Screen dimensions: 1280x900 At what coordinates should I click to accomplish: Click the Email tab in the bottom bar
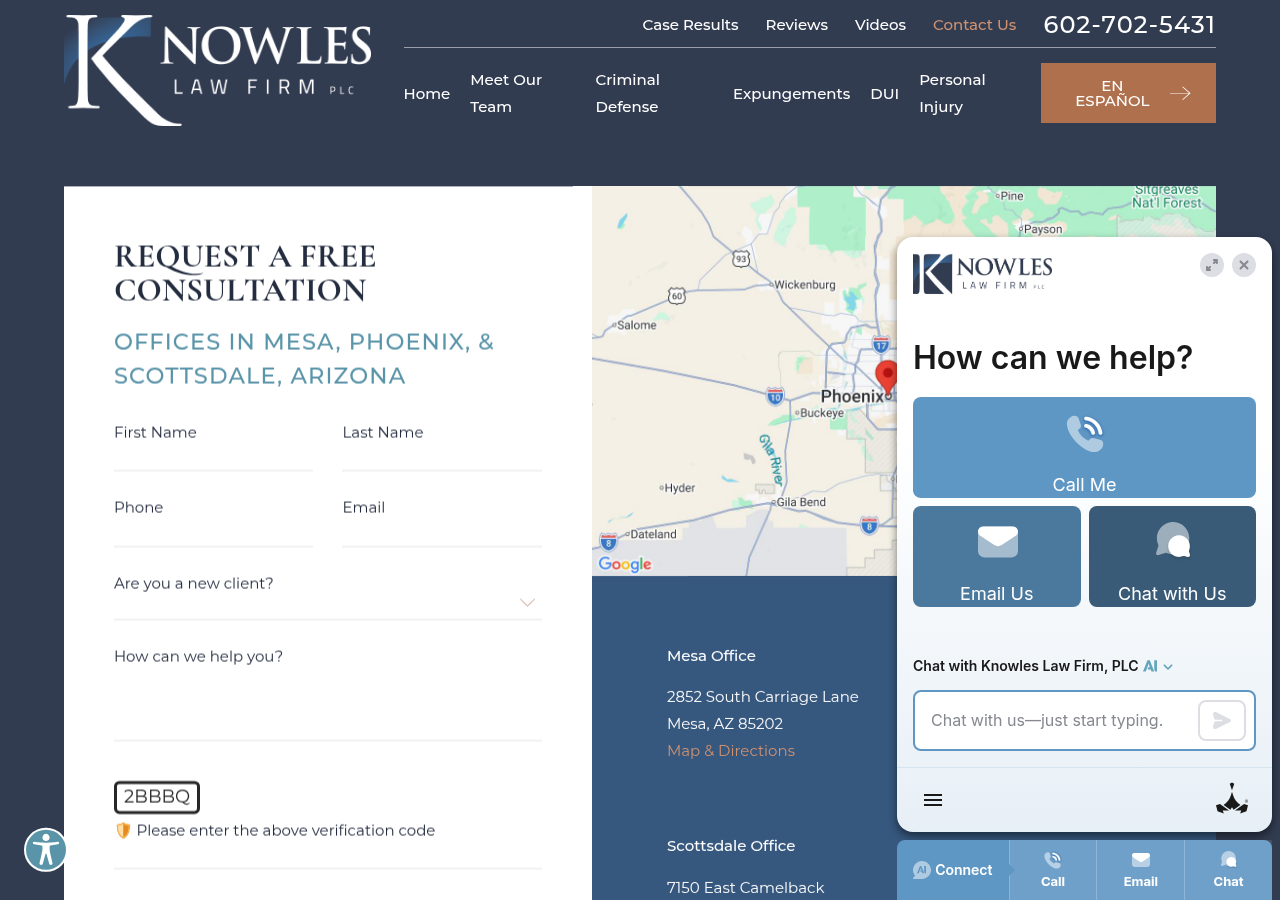tap(1141, 870)
